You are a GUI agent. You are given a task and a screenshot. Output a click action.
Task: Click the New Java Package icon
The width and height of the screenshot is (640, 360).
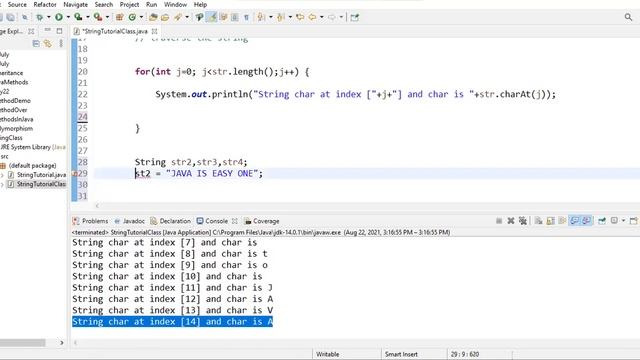coord(120,17)
